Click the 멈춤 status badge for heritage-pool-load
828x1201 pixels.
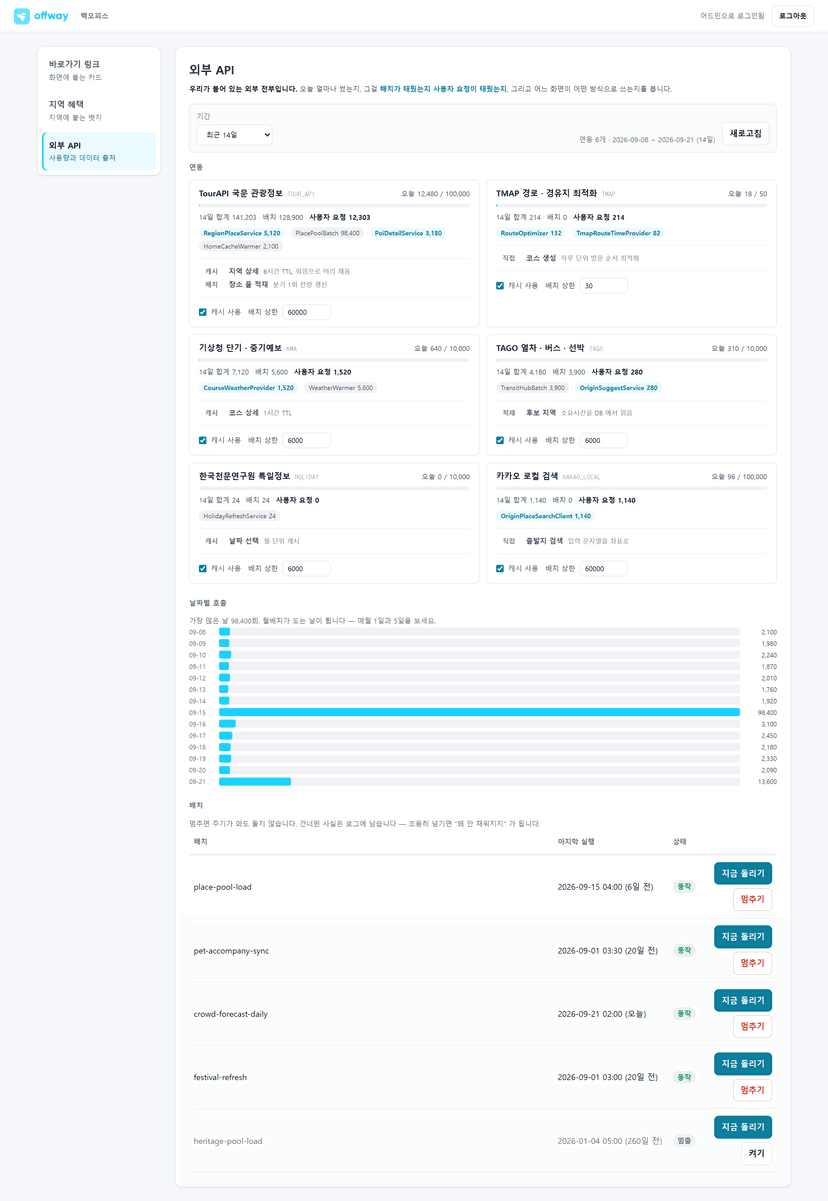(x=684, y=1140)
